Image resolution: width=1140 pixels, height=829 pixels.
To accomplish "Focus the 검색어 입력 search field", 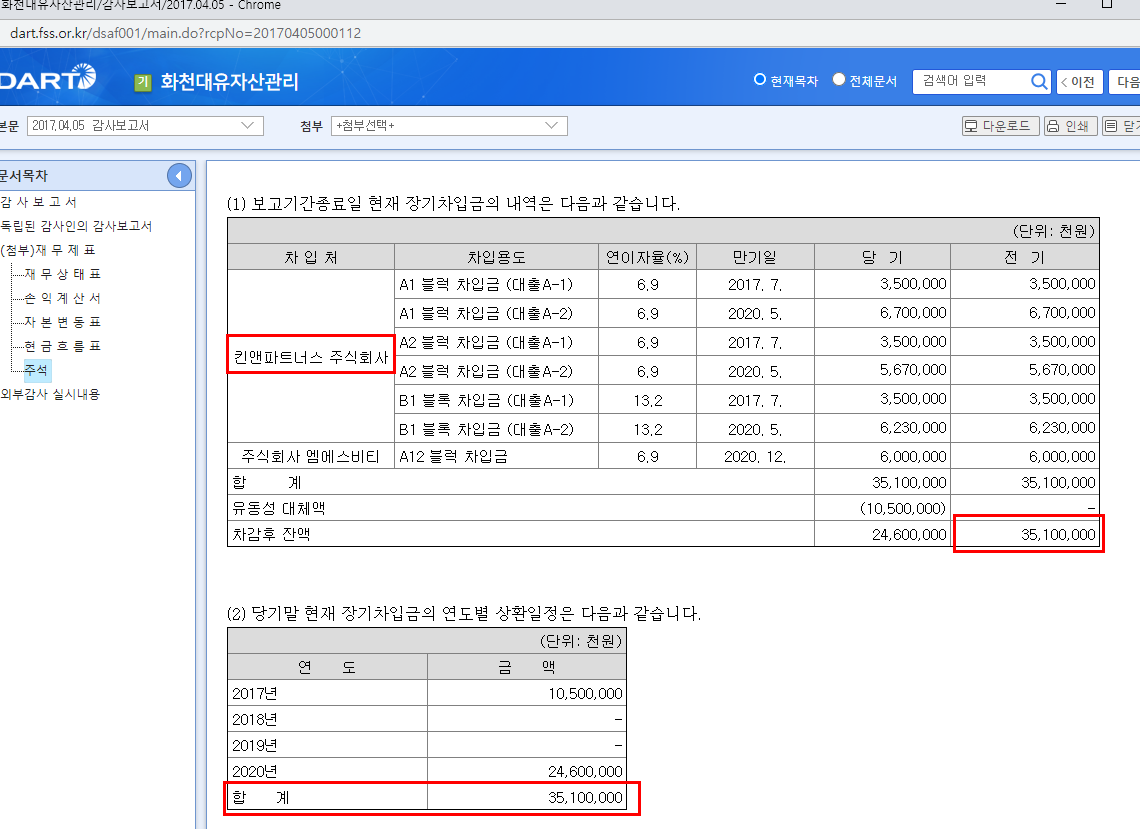I will 971,81.
